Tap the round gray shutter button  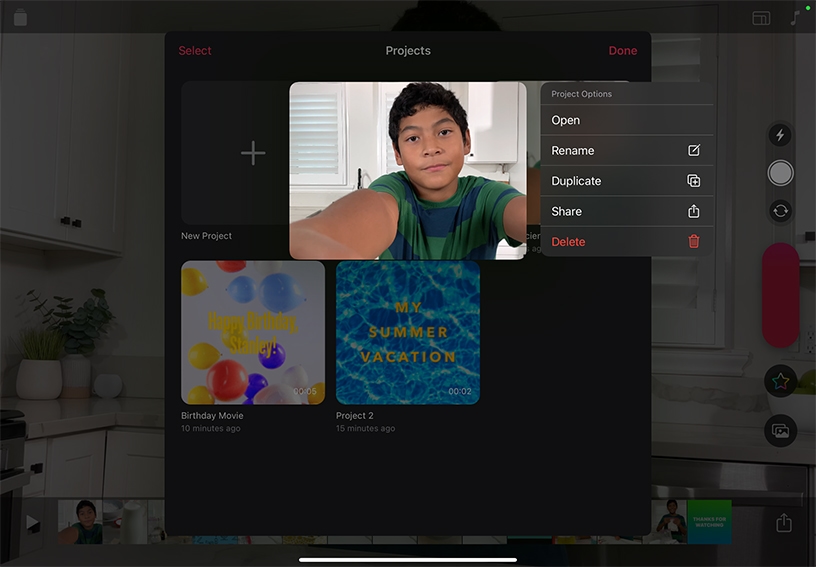(780, 173)
